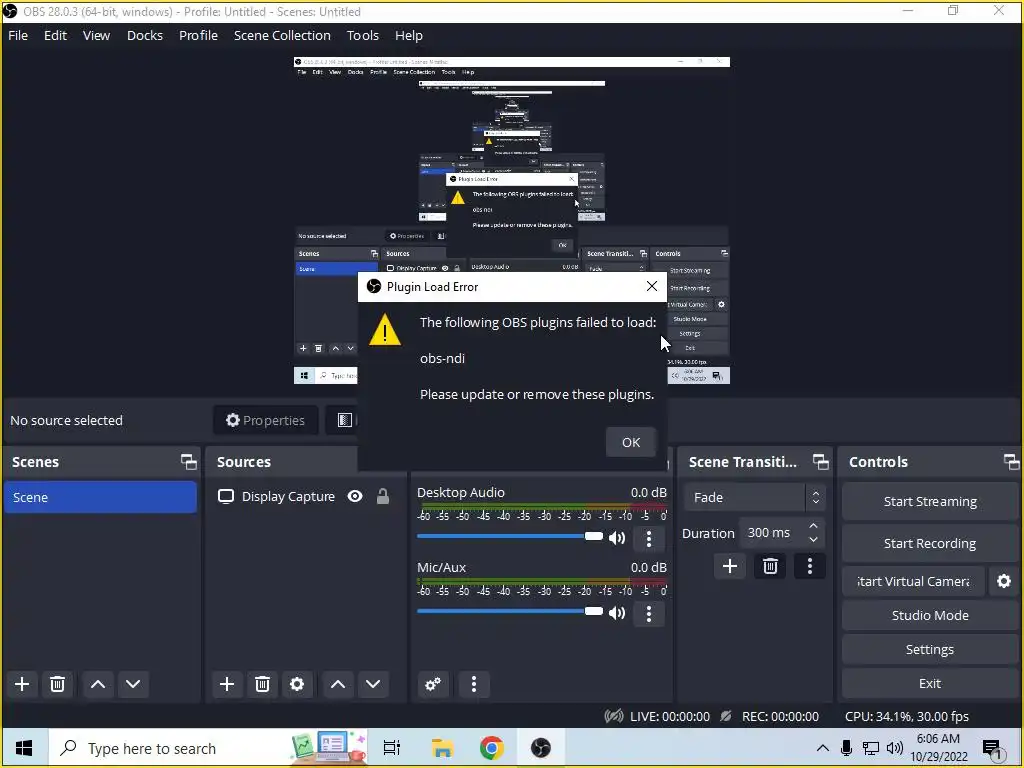Viewport: 1024px width, 768px height.
Task: Open the Edit menu
Action: (55, 35)
